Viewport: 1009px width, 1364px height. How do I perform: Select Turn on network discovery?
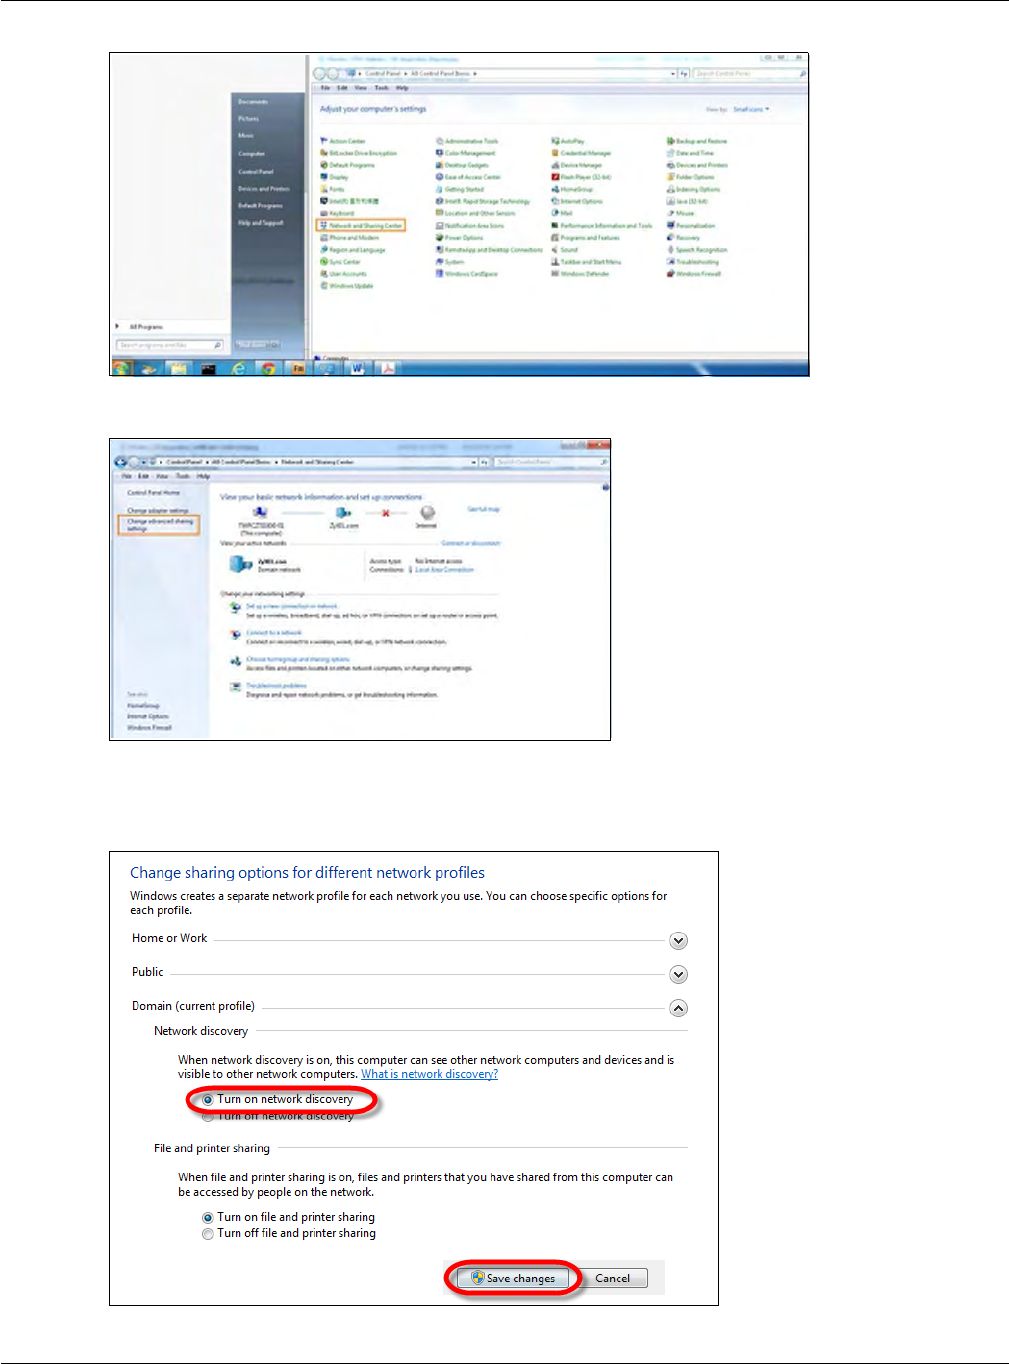tap(278, 1099)
